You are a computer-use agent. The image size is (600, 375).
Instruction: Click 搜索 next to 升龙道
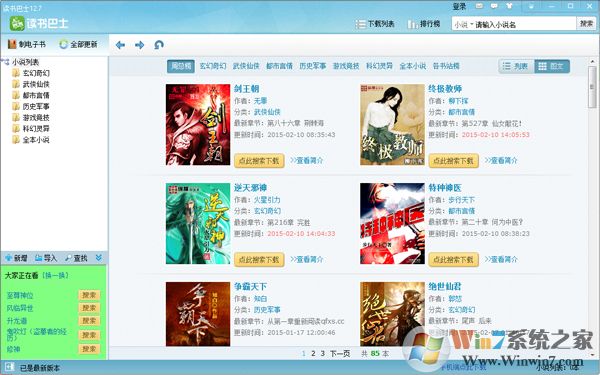point(89,321)
